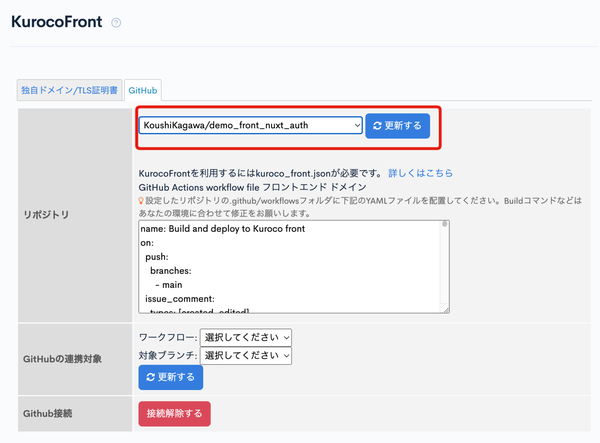
Task: Click the lightbulb hint icon before 設定したリポジトリ
Action: pyautogui.click(x=141, y=201)
